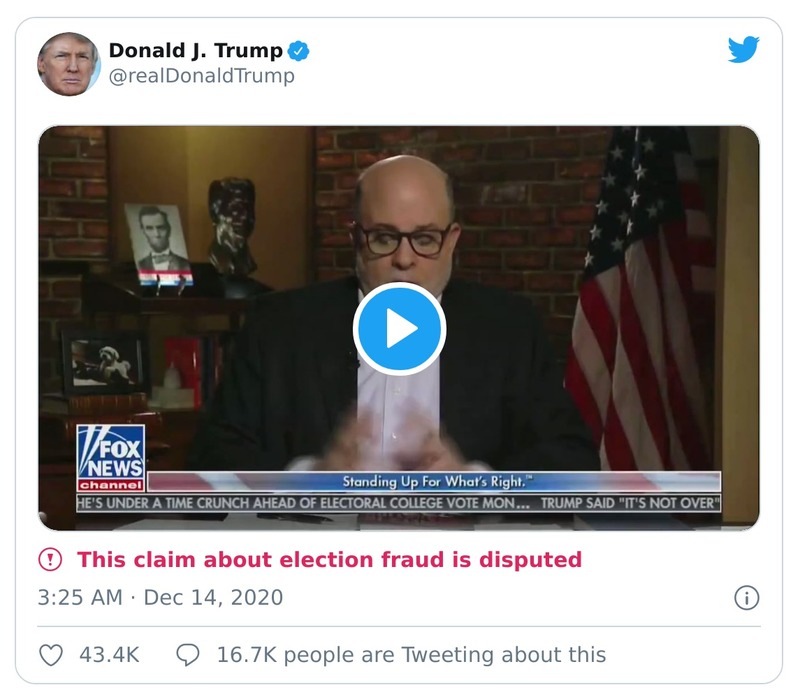800x699 pixels.
Task: Open the tweet info circle icon
Action: click(x=745, y=597)
